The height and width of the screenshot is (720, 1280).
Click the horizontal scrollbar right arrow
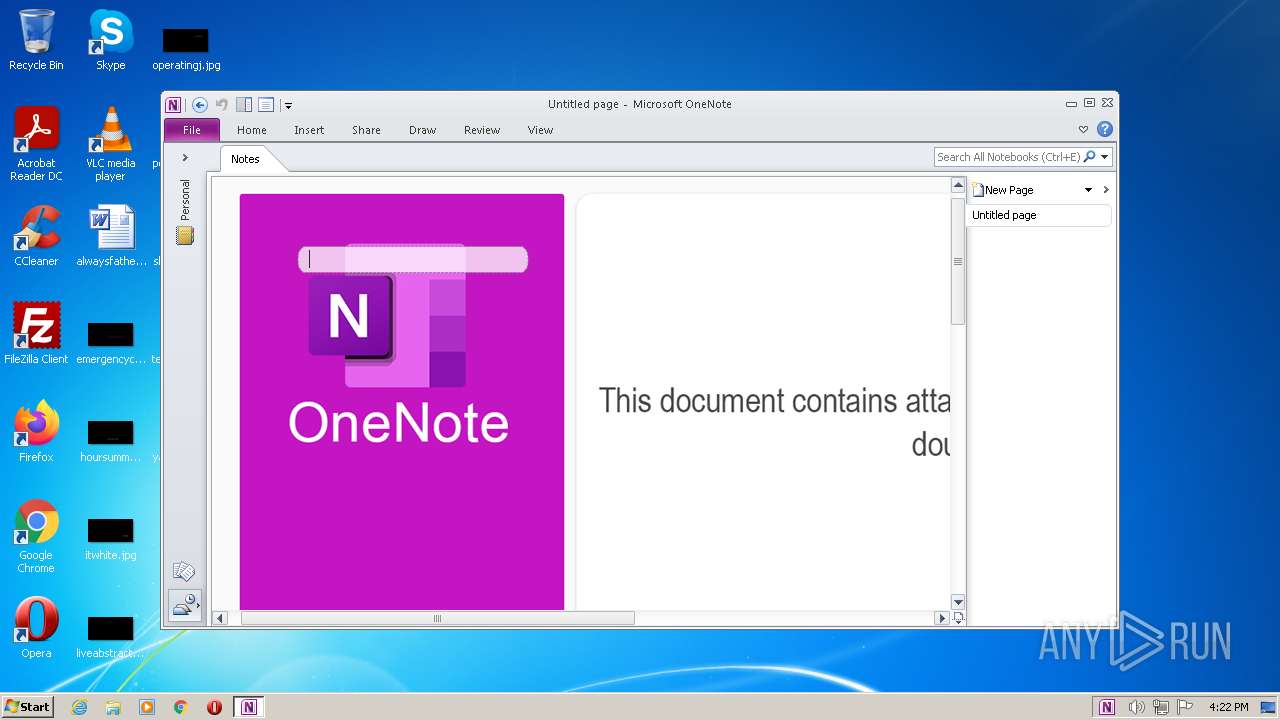pyautogui.click(x=941, y=618)
